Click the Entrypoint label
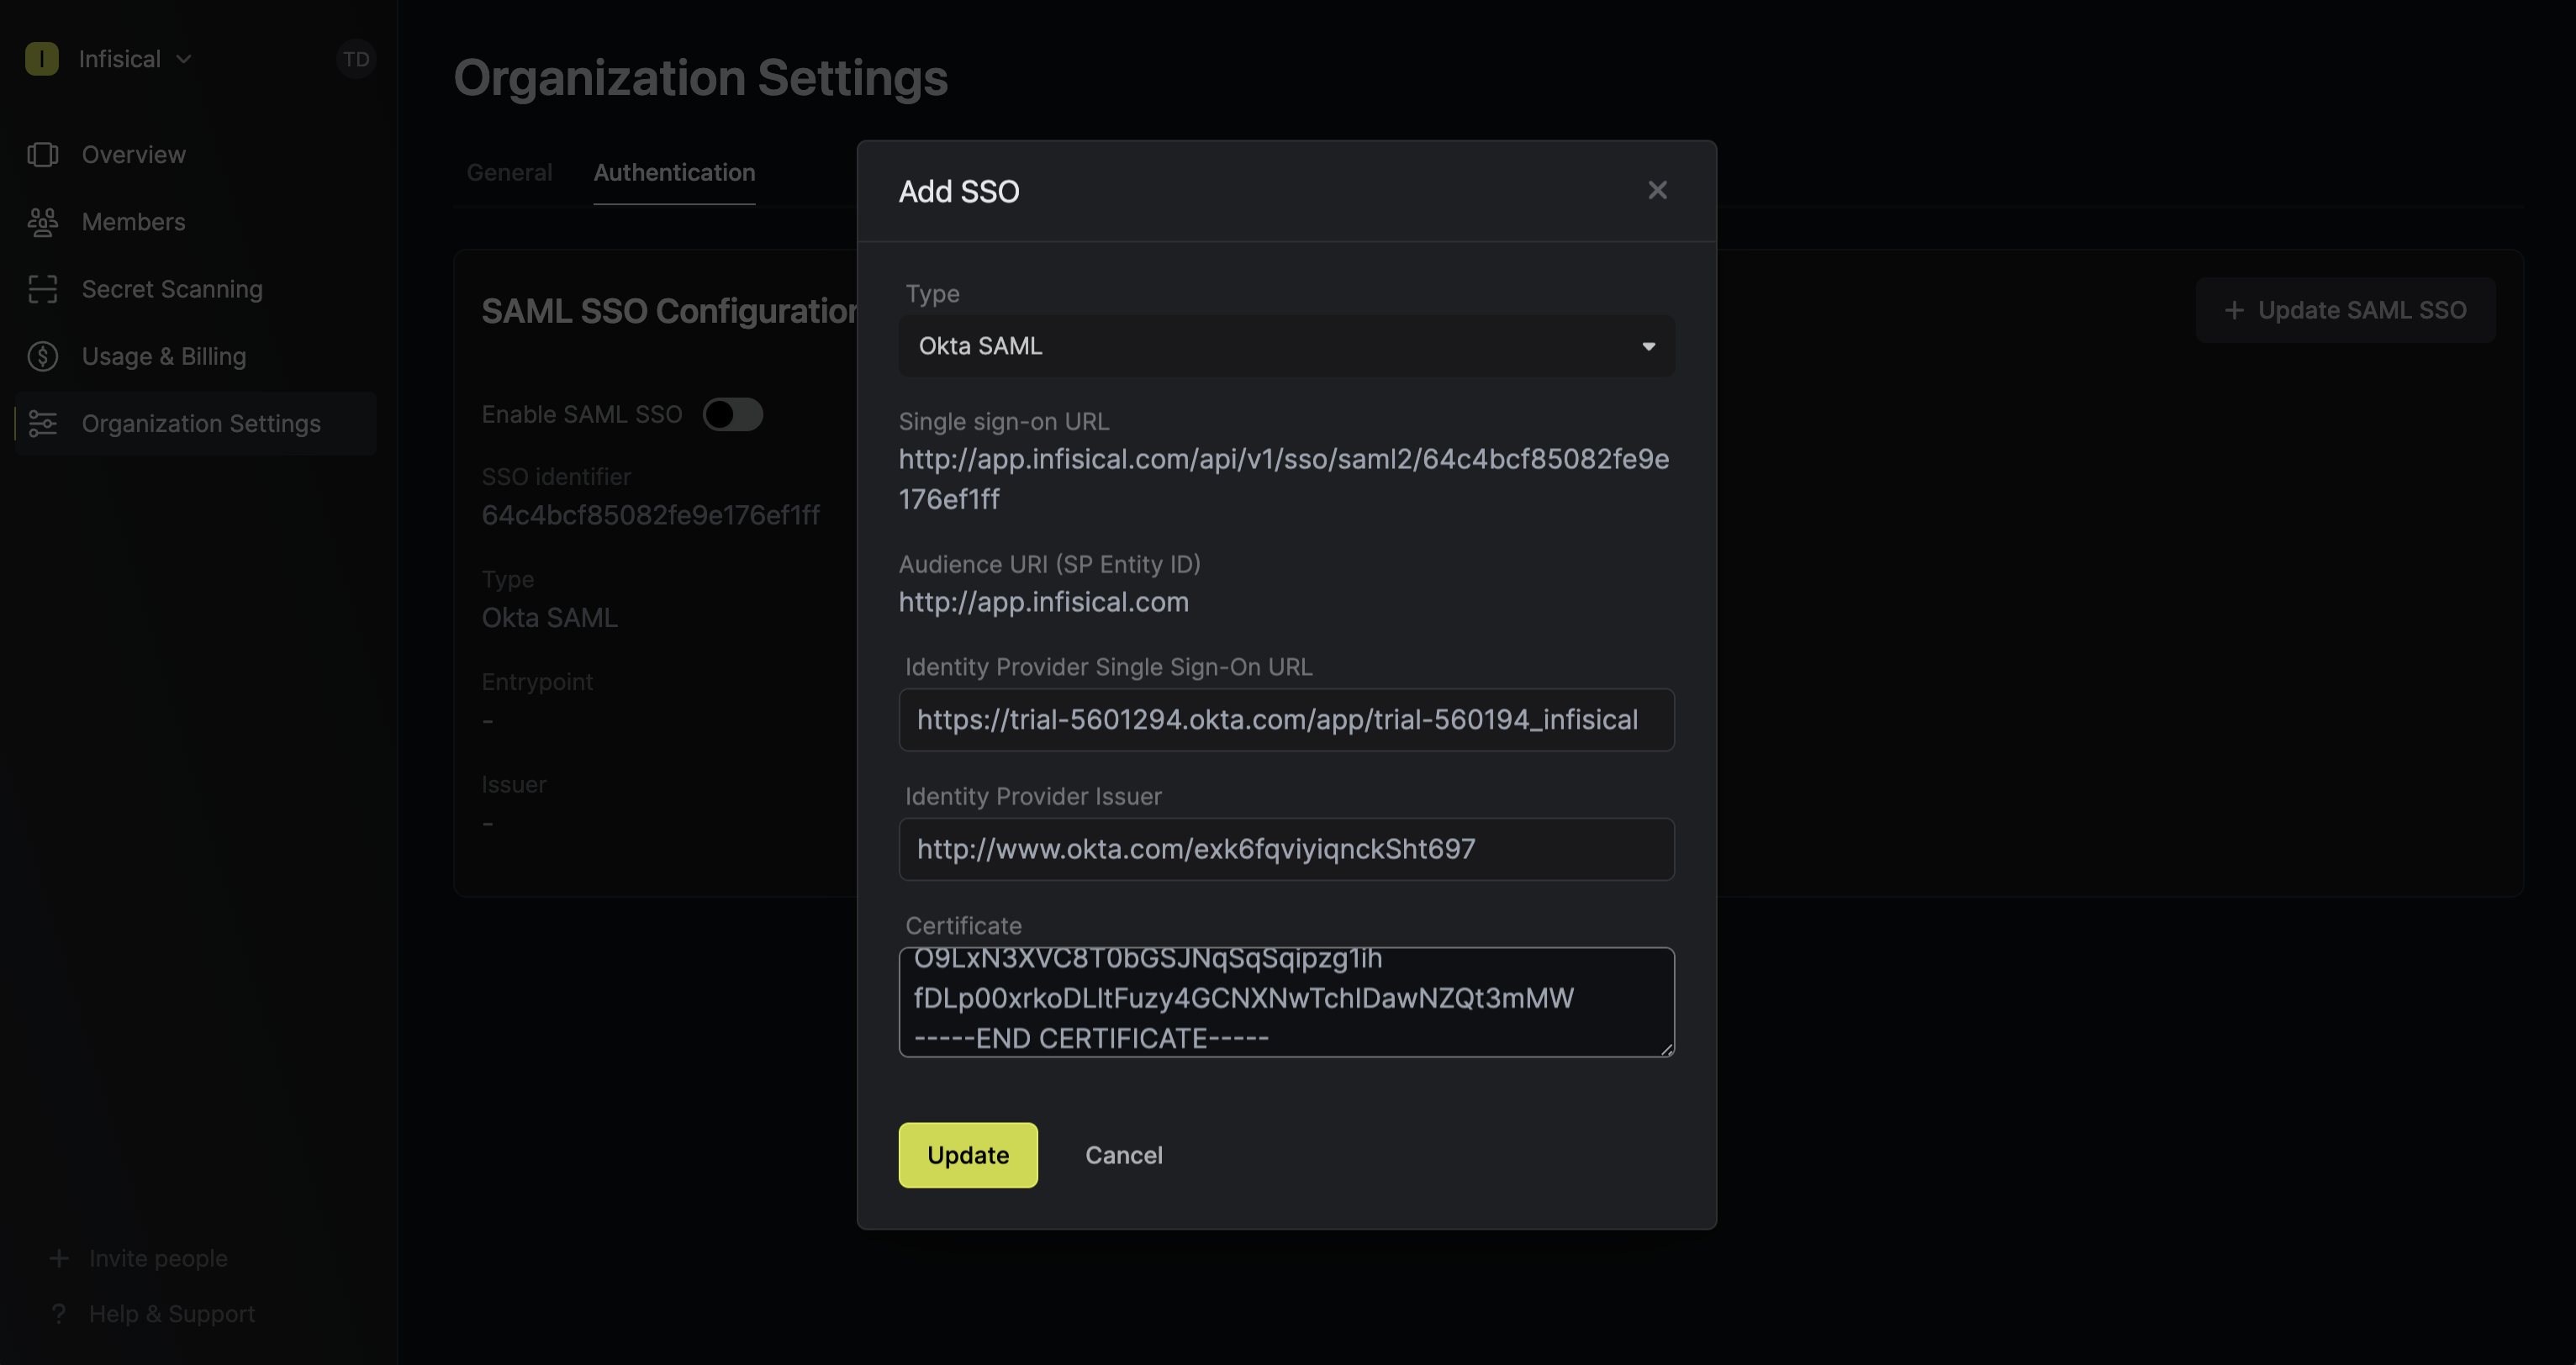The height and width of the screenshot is (1365, 2576). coord(537,682)
